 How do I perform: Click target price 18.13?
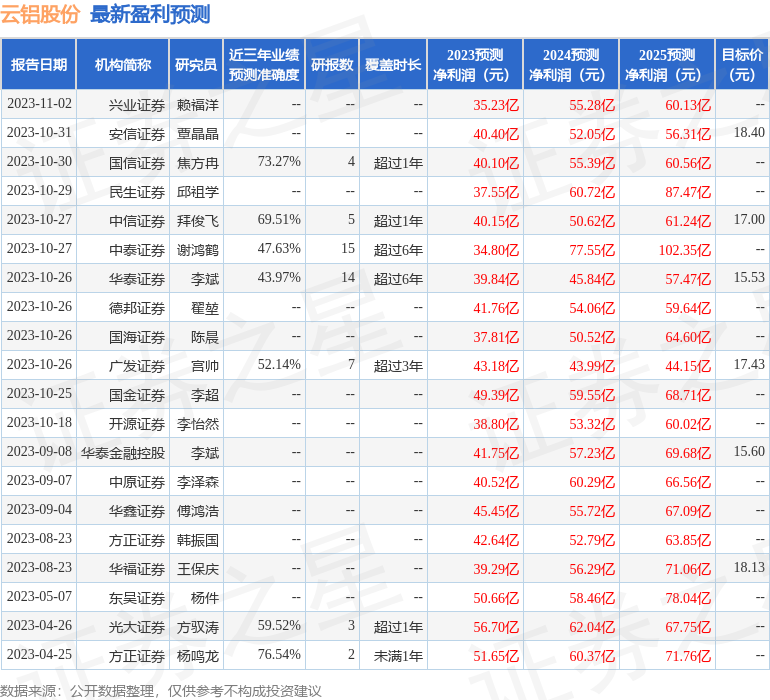click(749, 567)
